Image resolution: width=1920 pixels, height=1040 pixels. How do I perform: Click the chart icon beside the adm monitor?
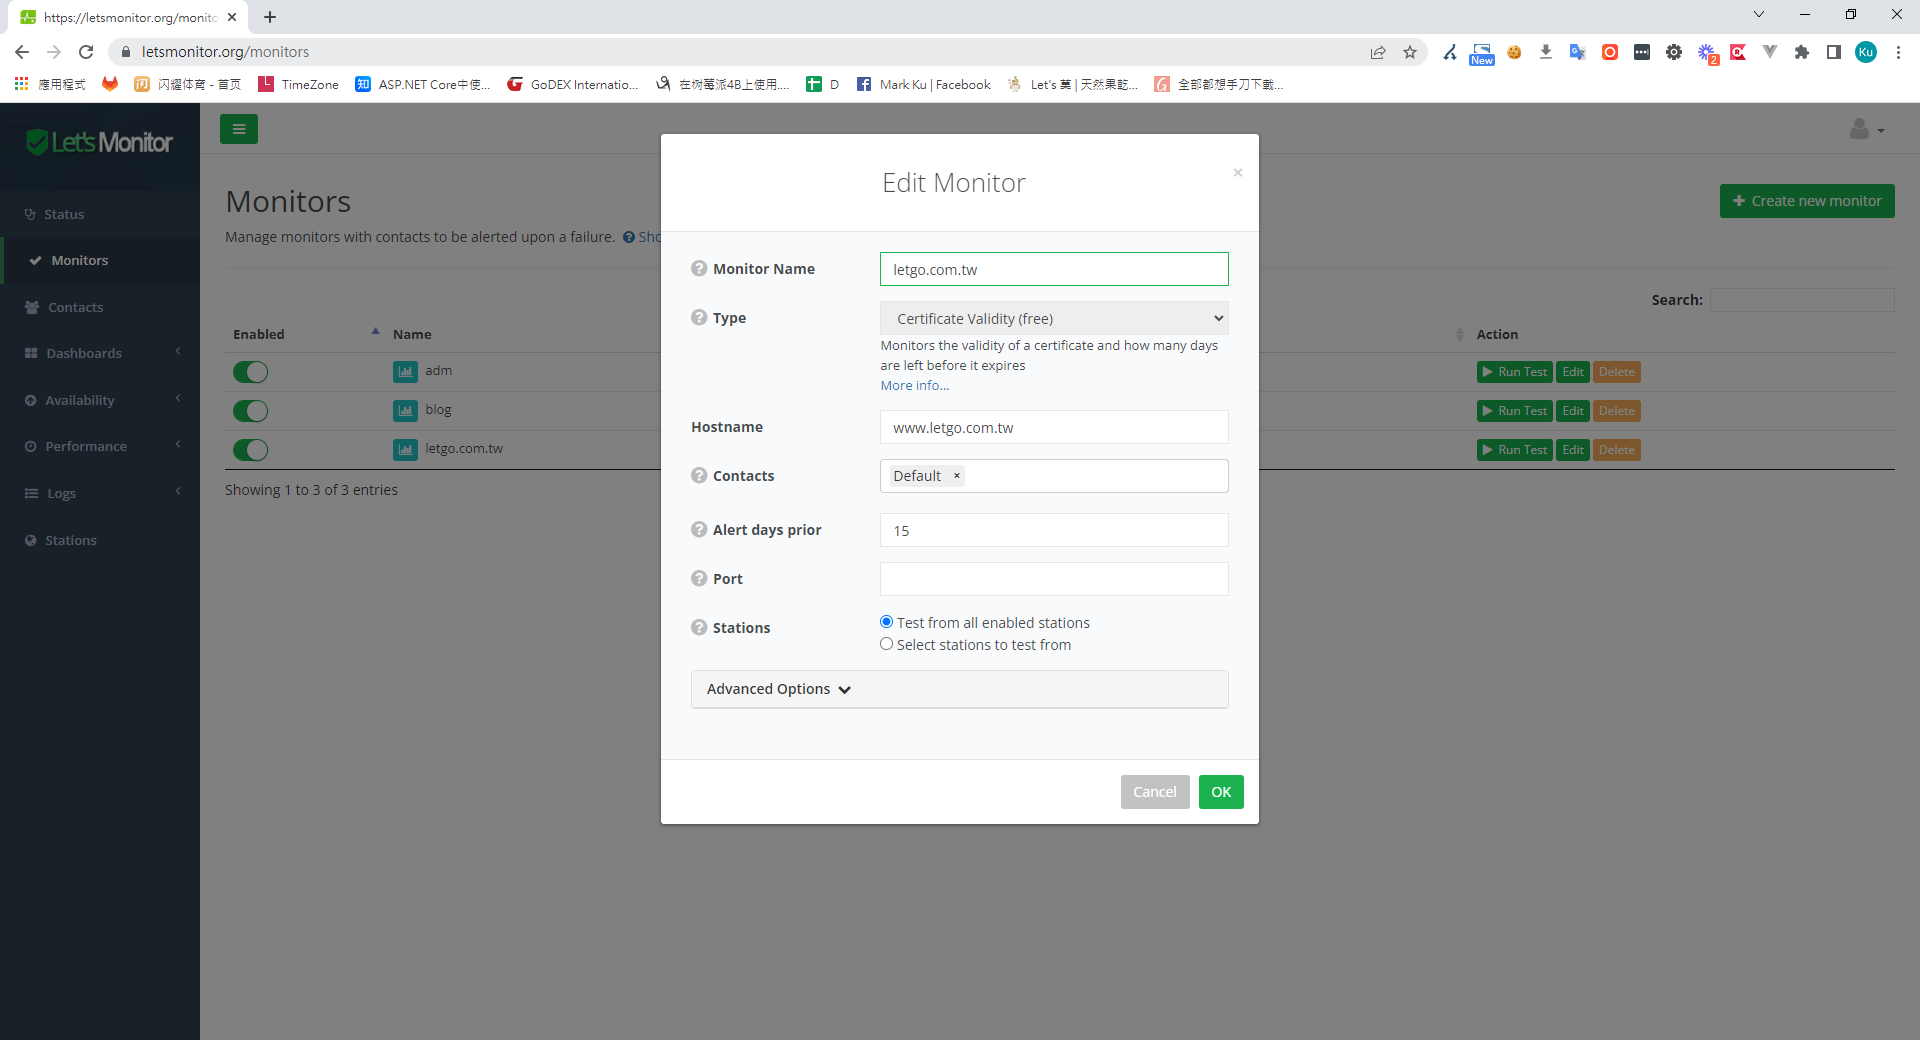405,372
